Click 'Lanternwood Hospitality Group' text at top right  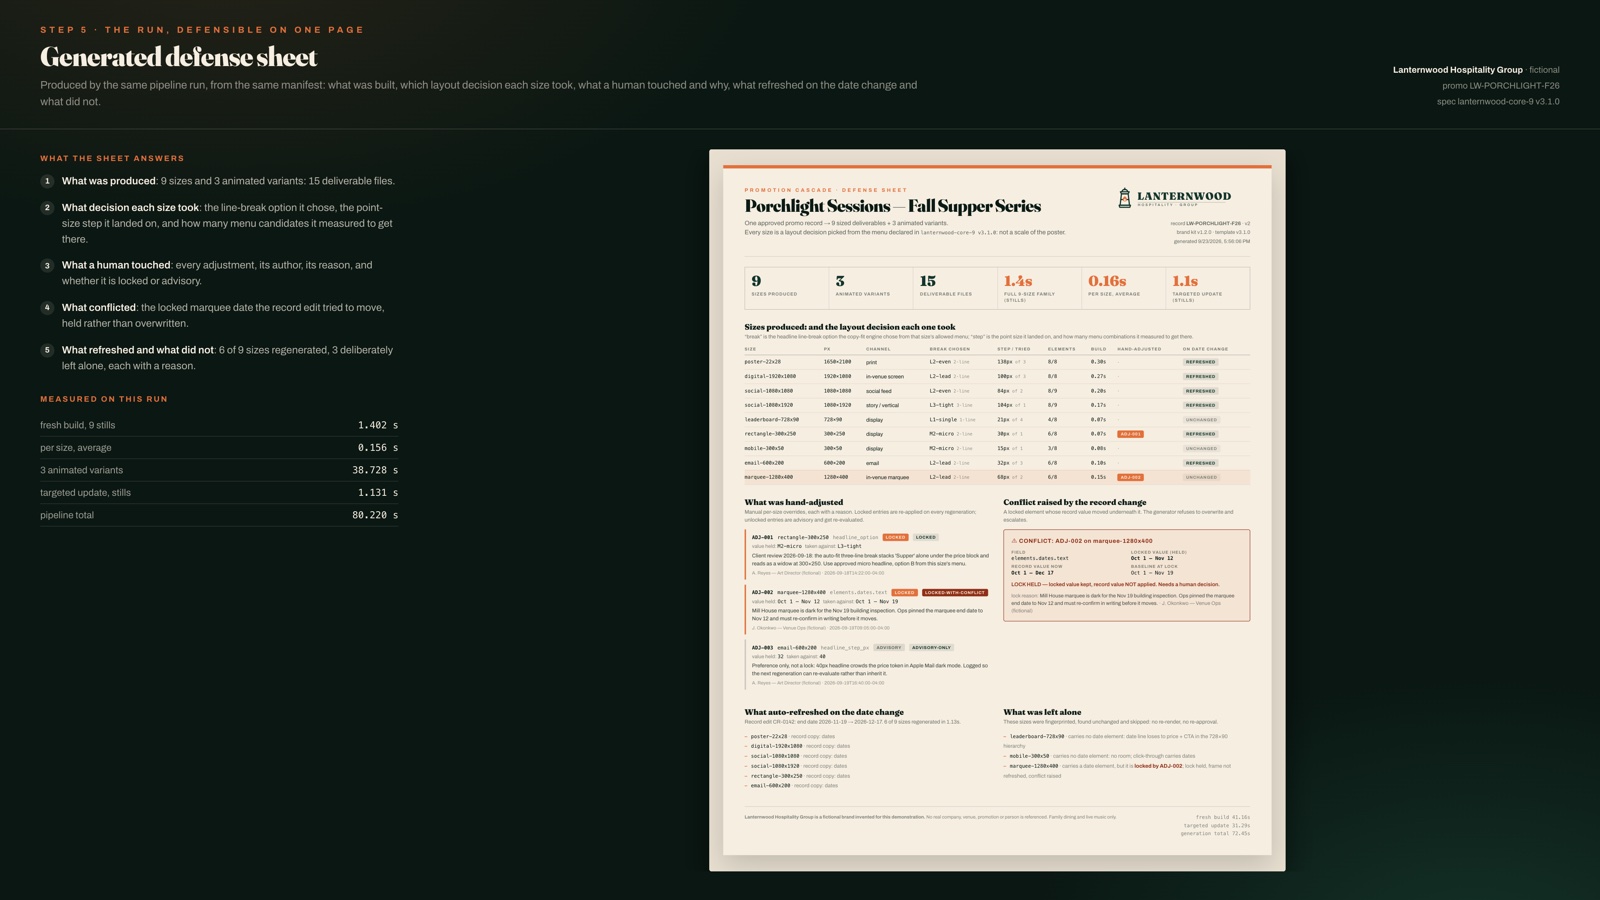click(1457, 70)
